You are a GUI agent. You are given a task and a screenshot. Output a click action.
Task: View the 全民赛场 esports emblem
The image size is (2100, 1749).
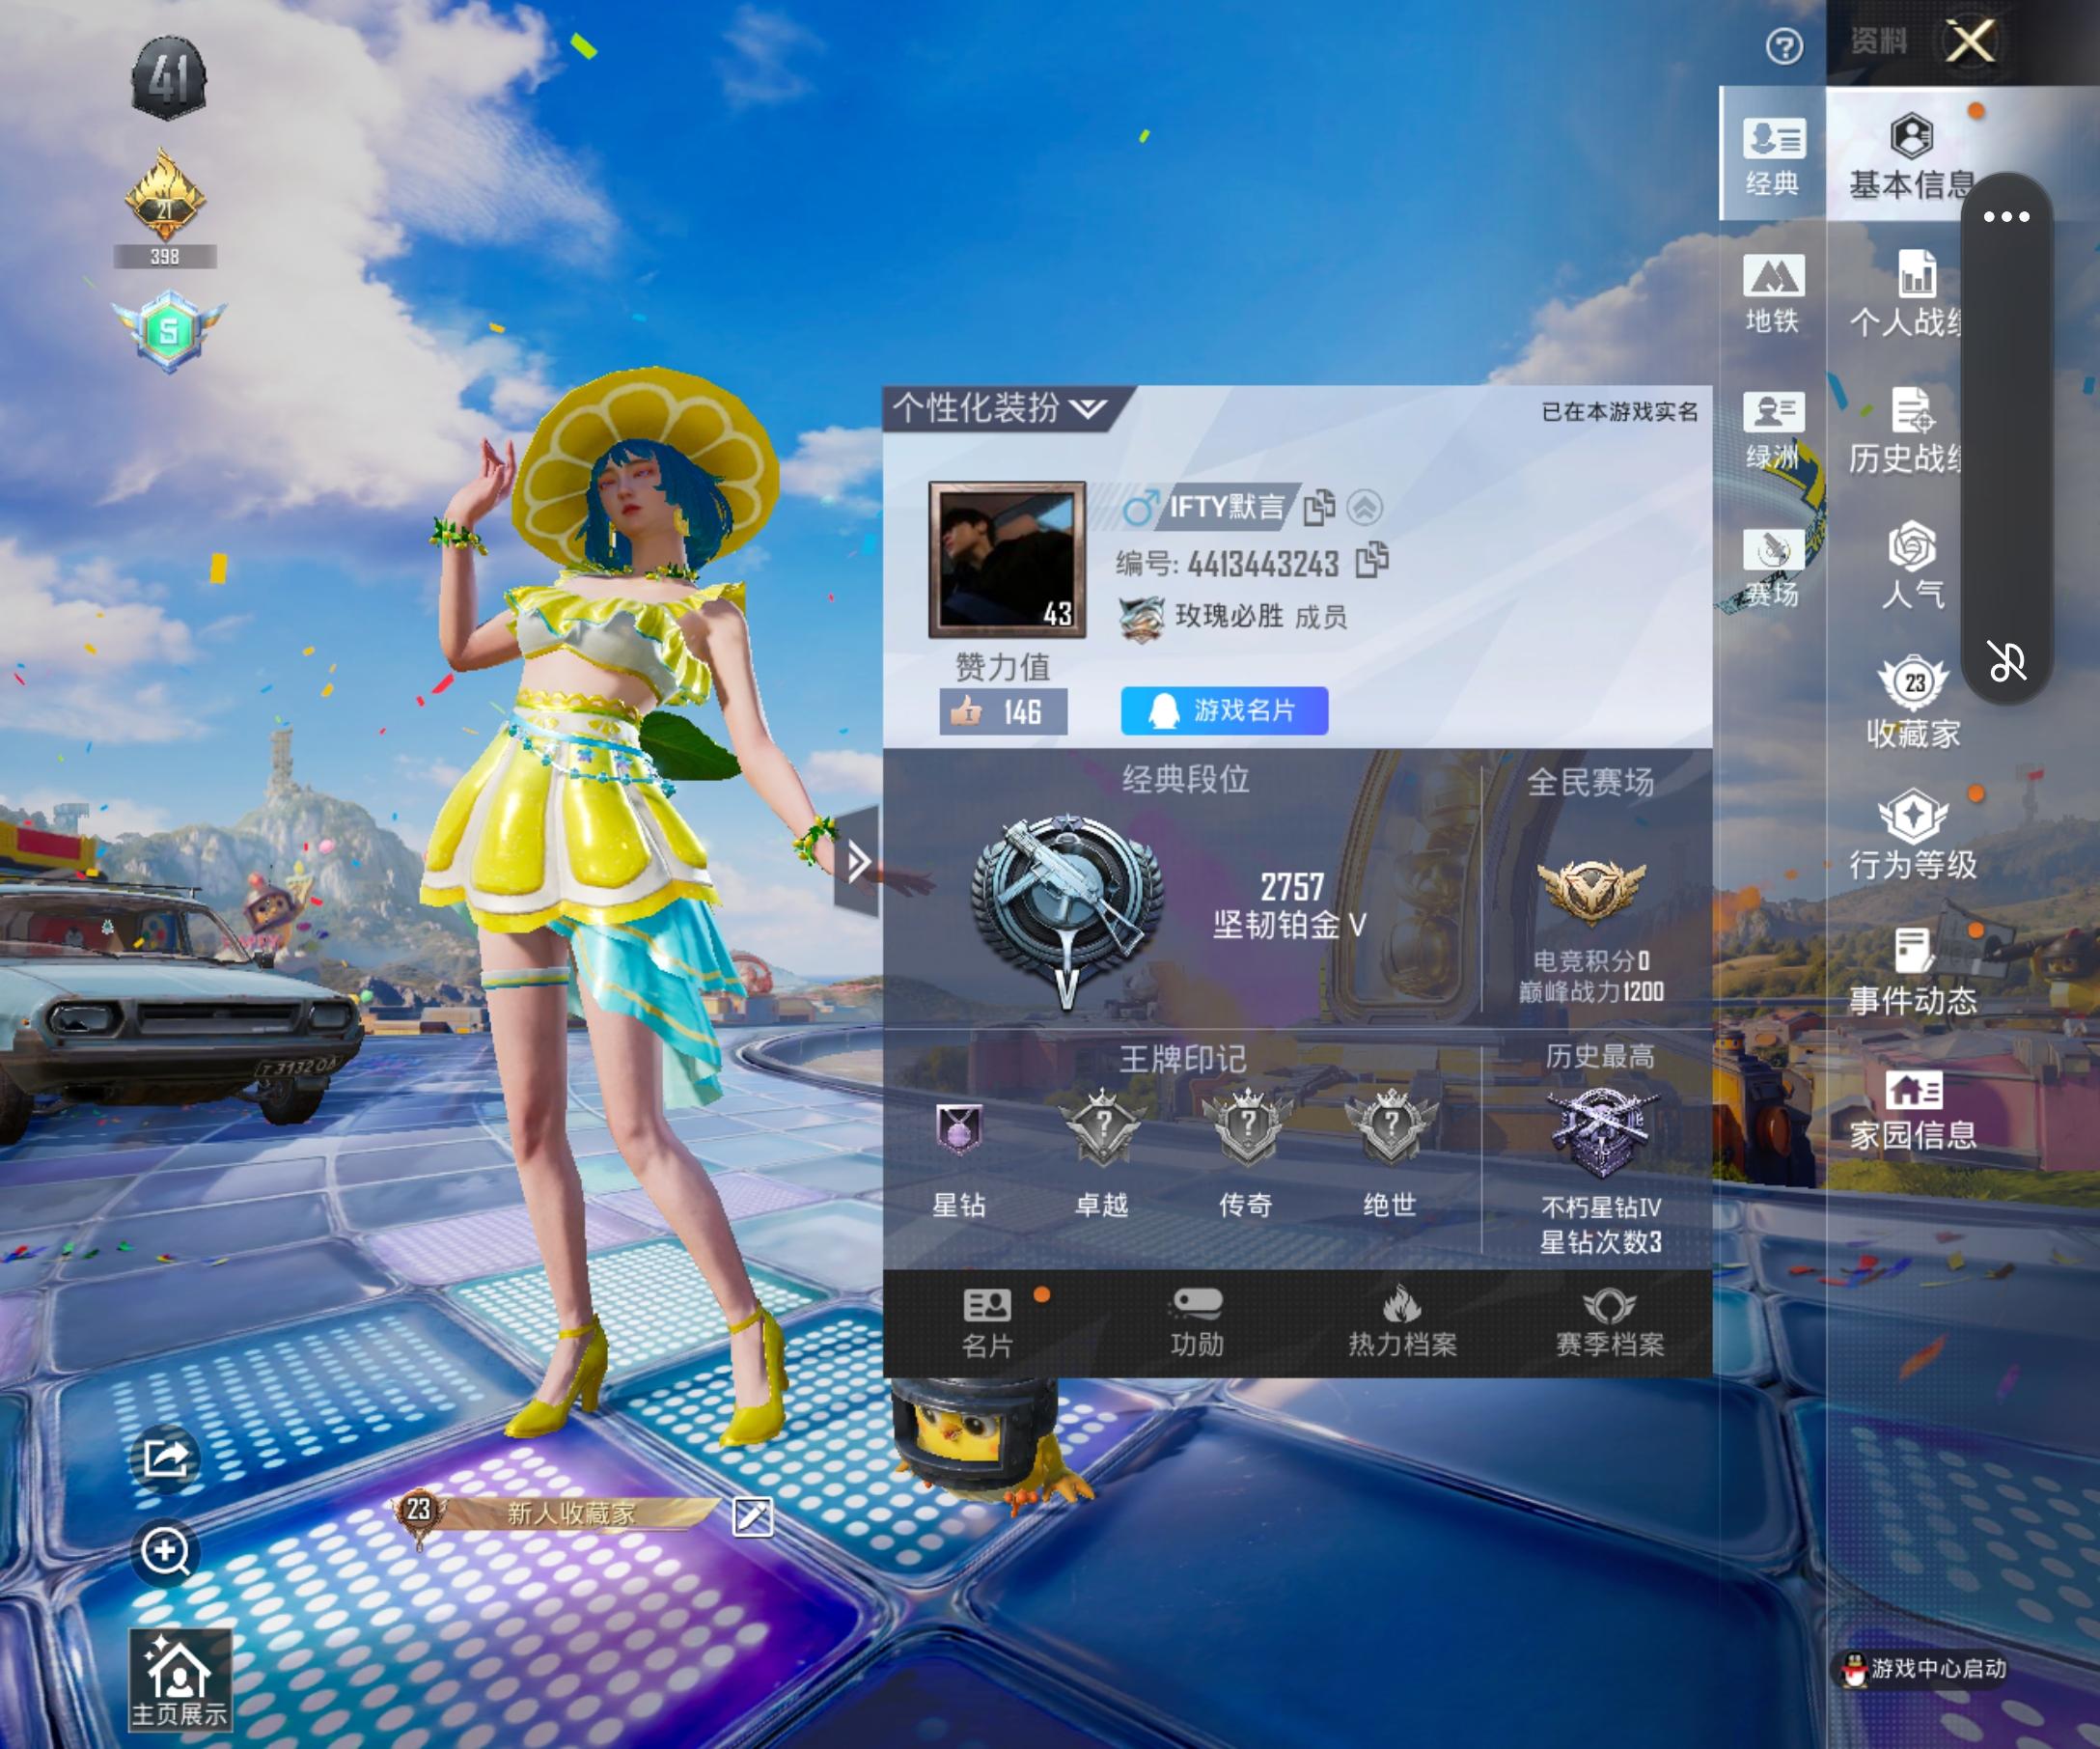[x=1590, y=889]
